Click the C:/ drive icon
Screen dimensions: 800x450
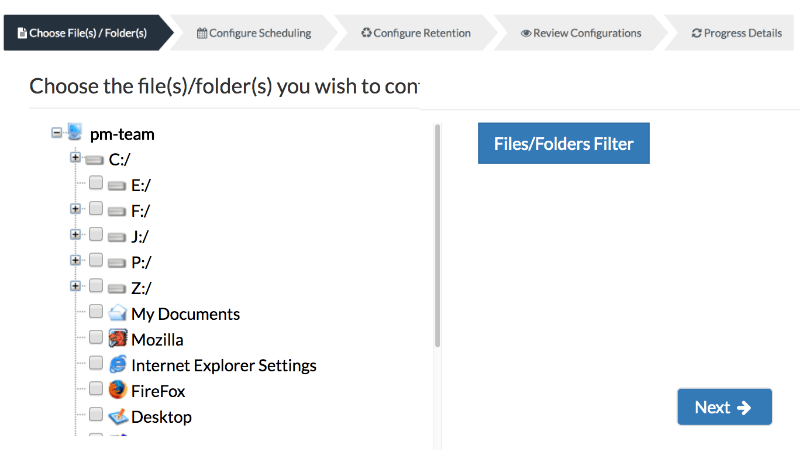pos(94,160)
